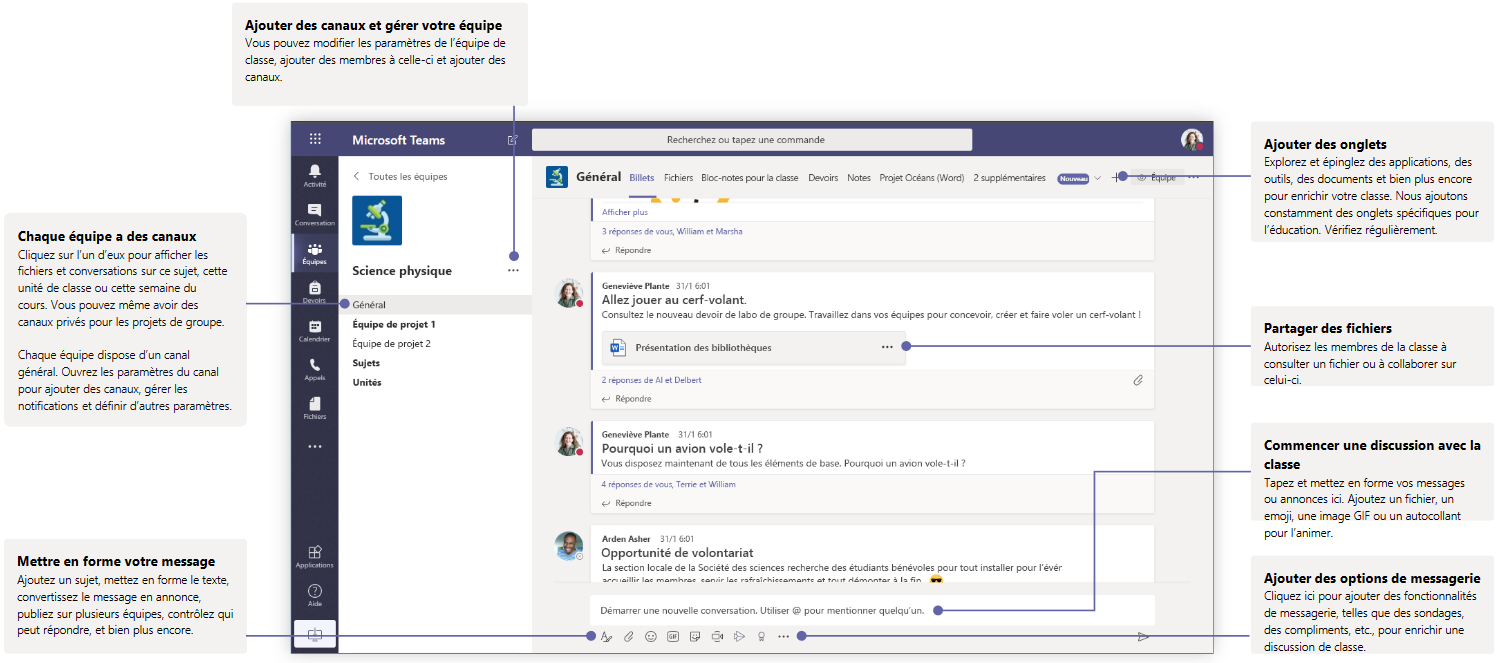
Task: Click the emoji smiley icon
Action: pos(651,636)
